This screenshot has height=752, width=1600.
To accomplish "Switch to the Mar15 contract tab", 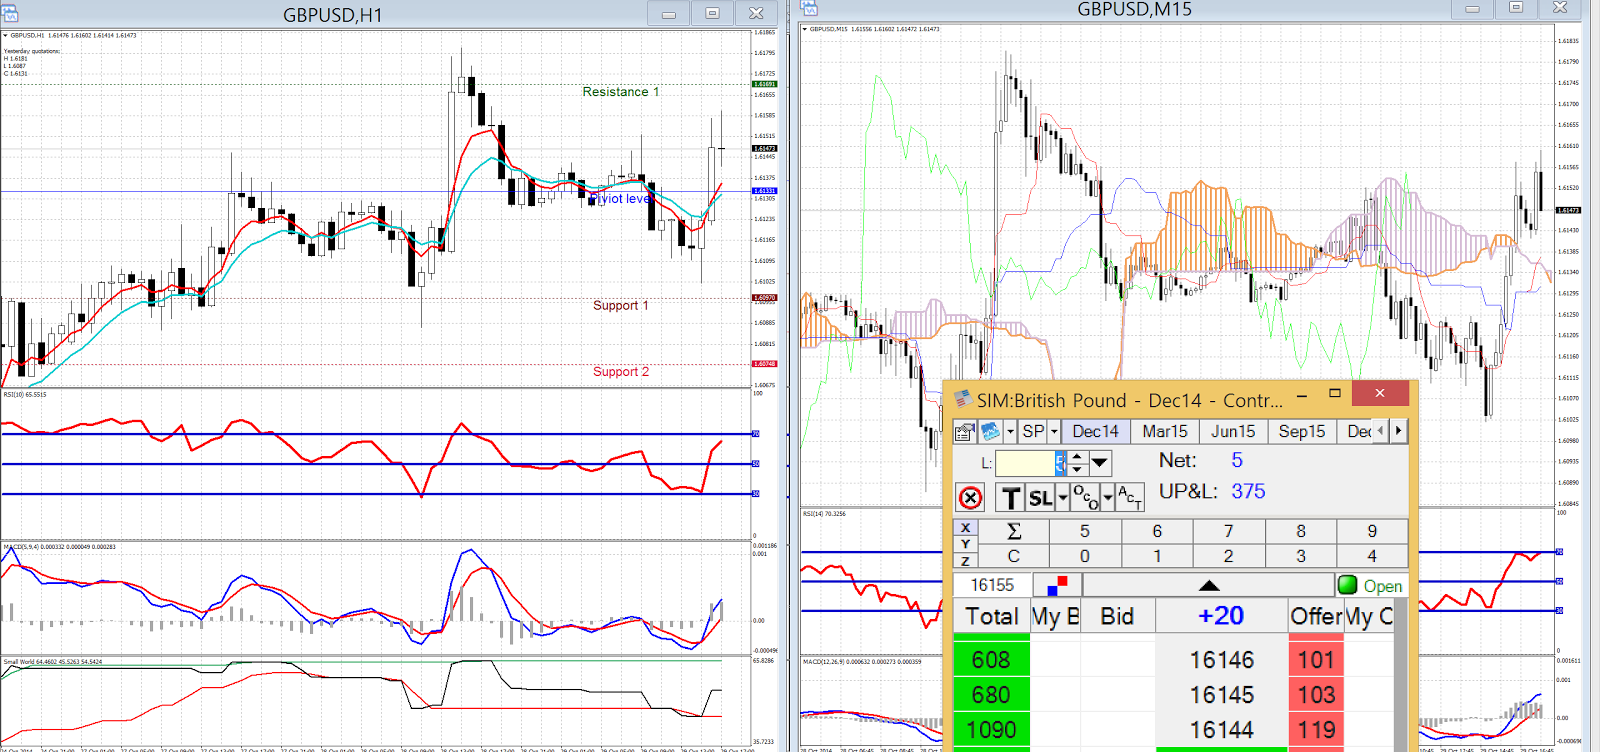I will 1165,432.
